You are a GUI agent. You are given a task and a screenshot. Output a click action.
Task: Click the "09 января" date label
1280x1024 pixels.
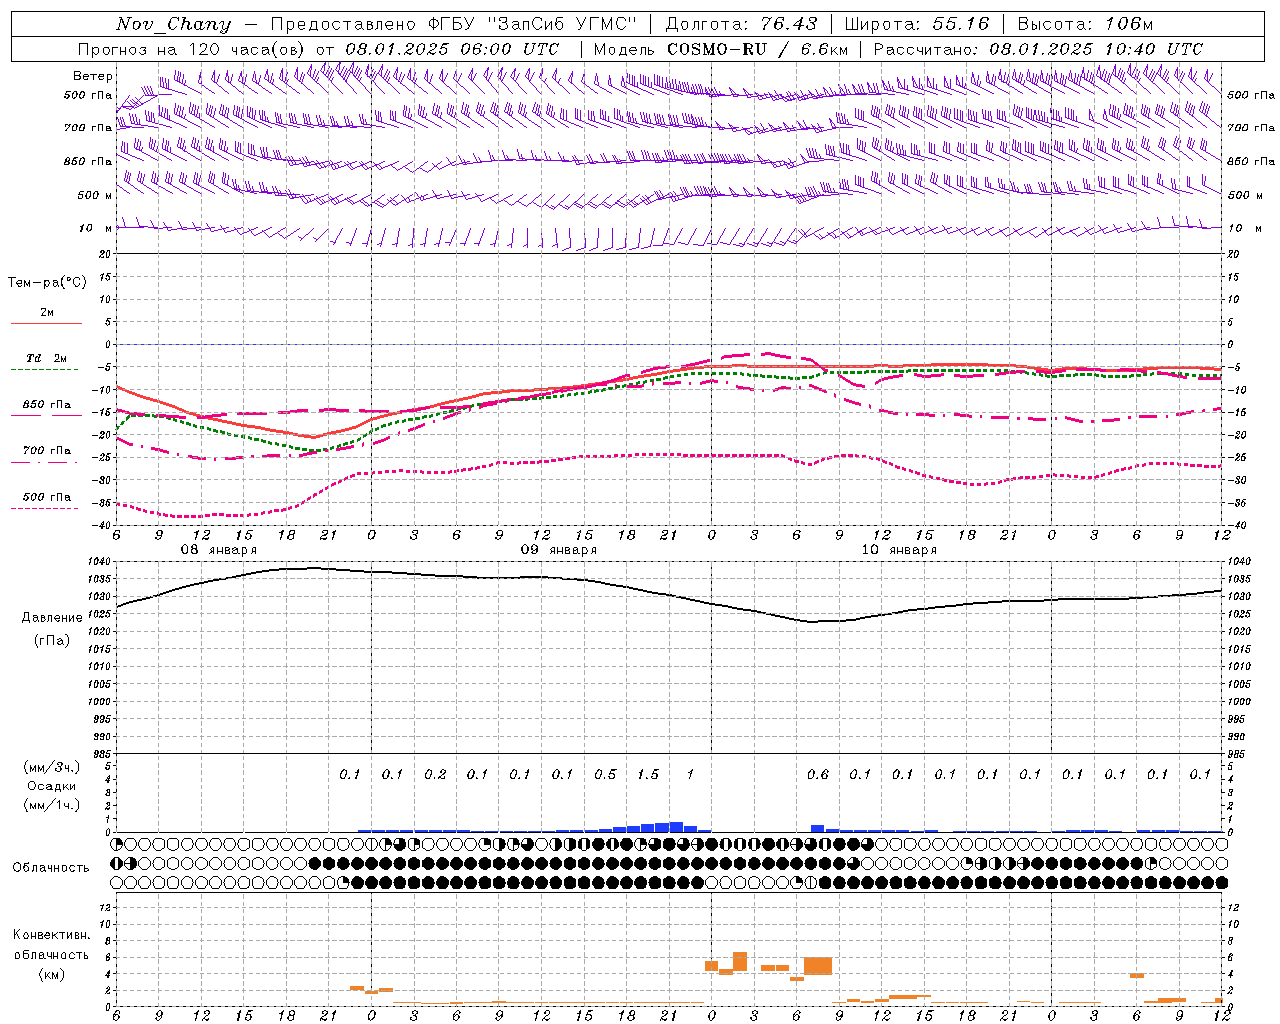(558, 550)
